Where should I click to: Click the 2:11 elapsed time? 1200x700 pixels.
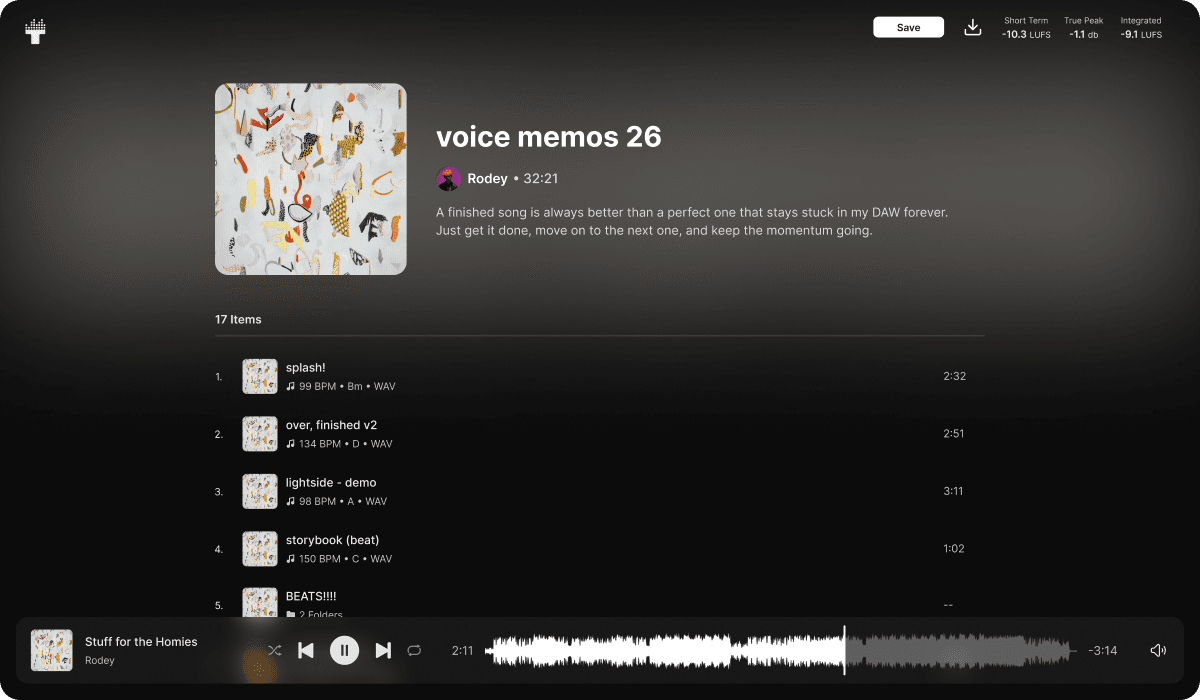[462, 651]
